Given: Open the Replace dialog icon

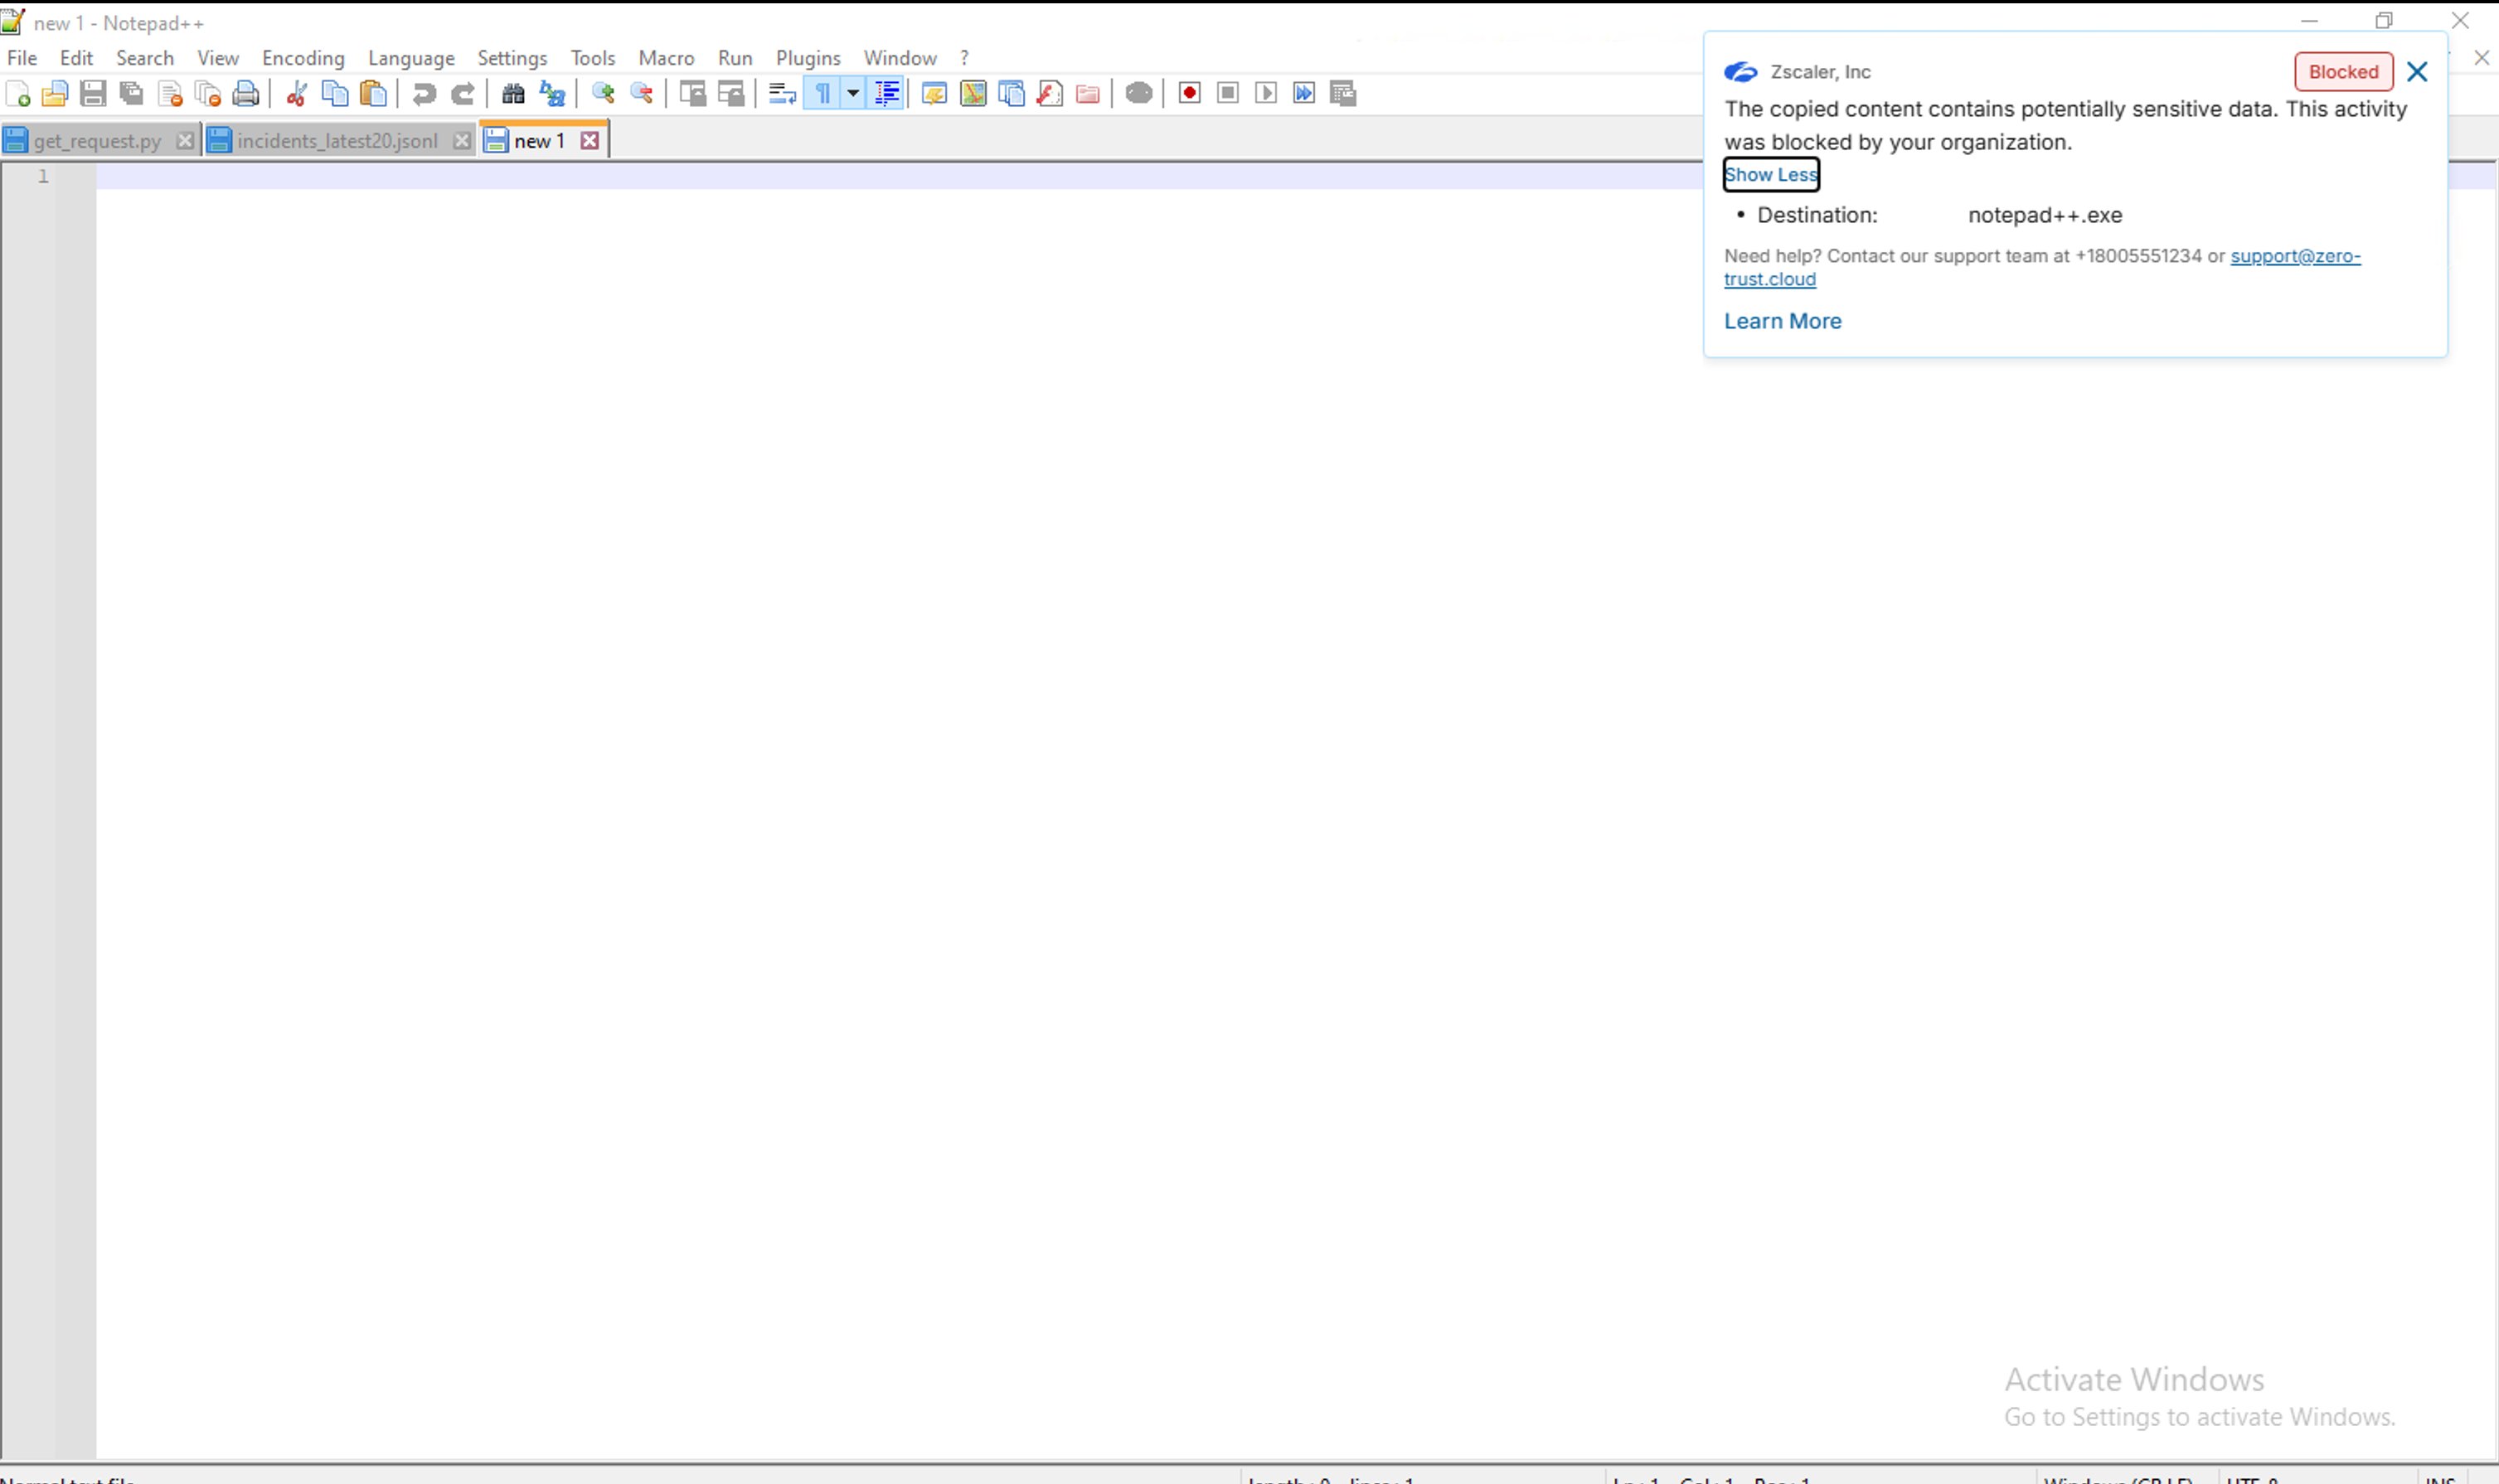Looking at the screenshot, I should coord(552,94).
